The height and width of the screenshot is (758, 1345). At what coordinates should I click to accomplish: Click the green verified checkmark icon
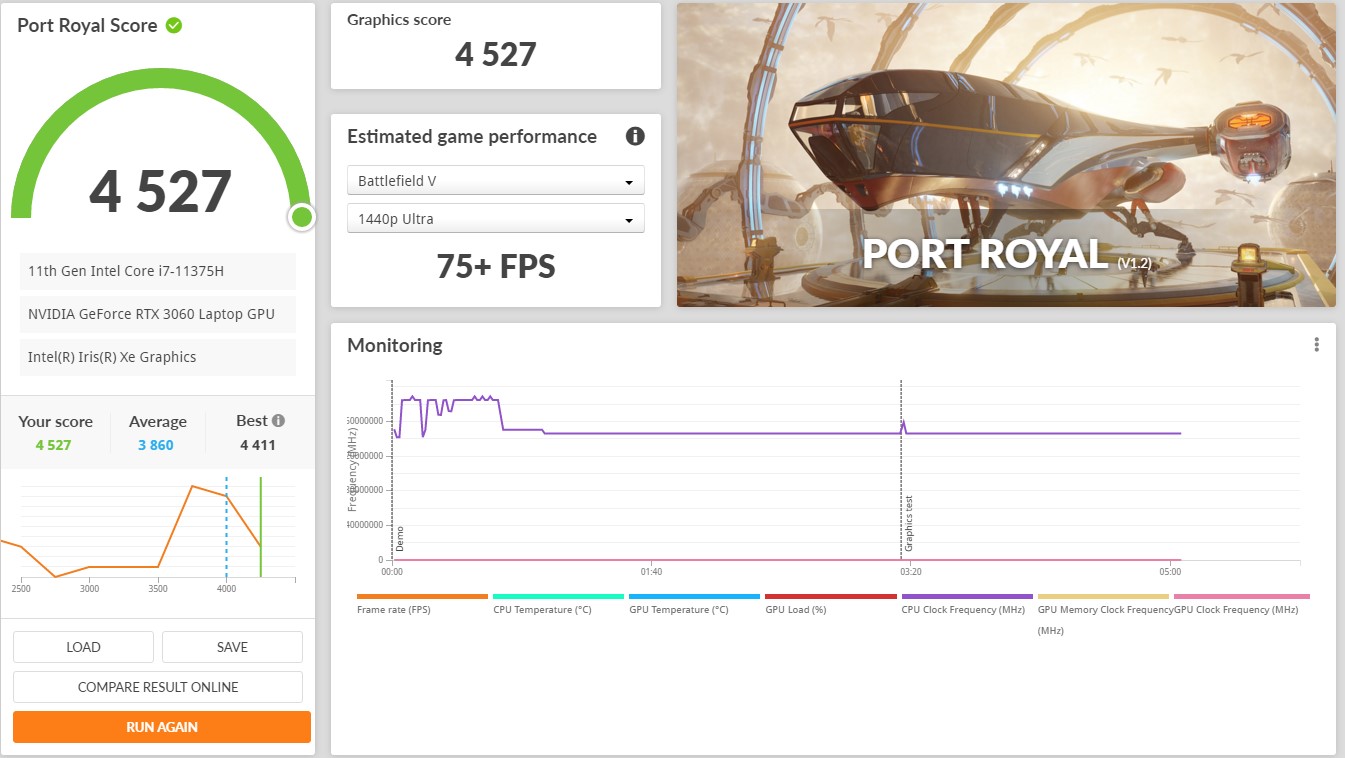click(174, 25)
